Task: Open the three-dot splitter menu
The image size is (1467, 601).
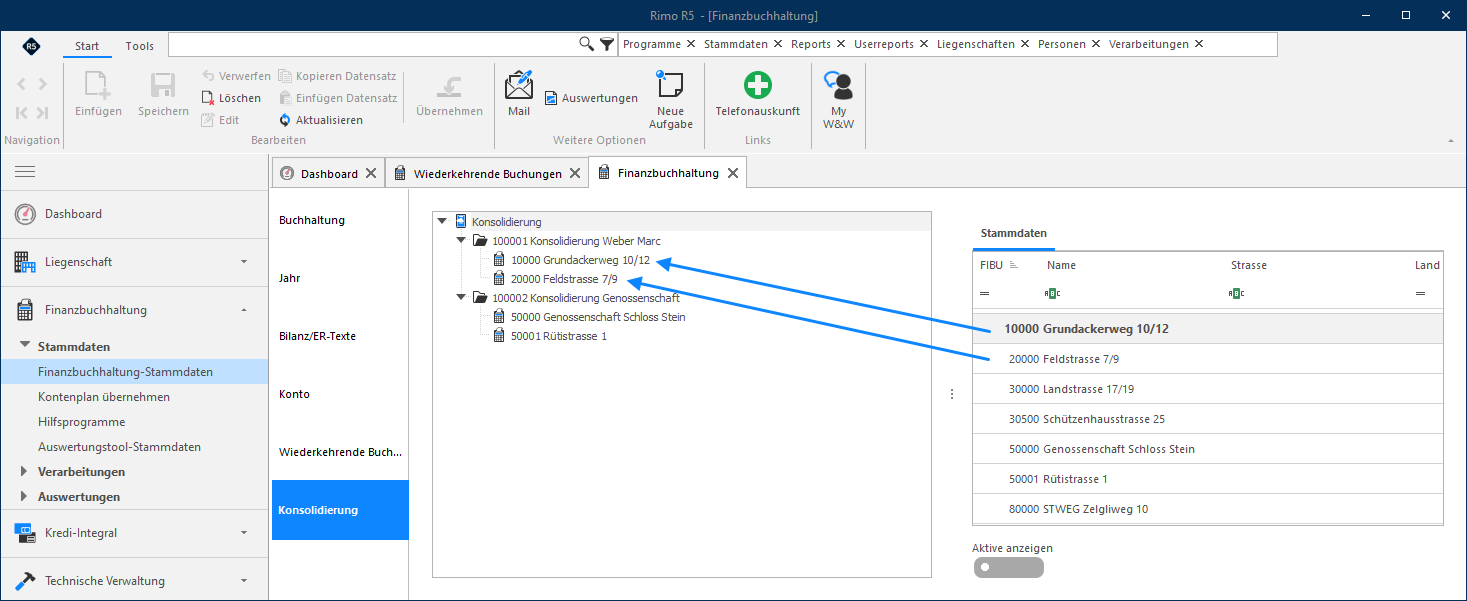Action: [x=951, y=394]
